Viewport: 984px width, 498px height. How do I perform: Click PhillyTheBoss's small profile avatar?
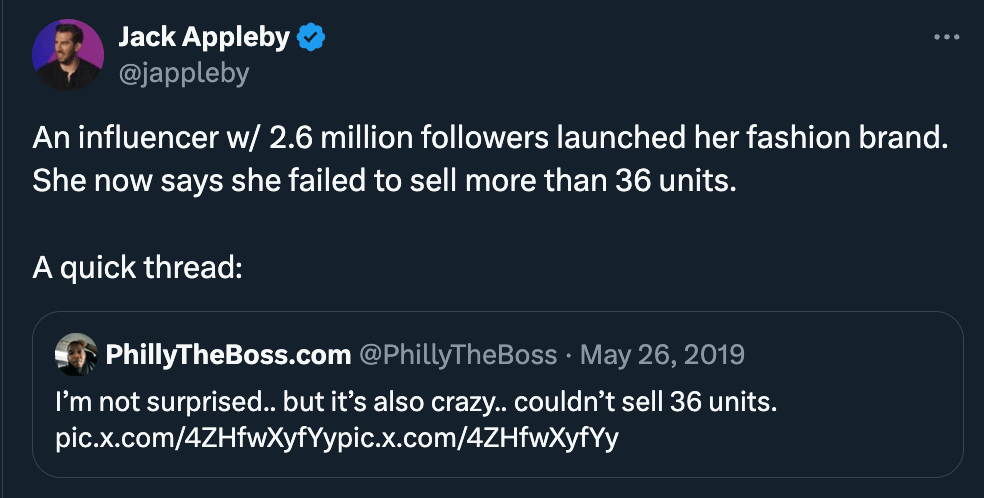click(x=76, y=354)
